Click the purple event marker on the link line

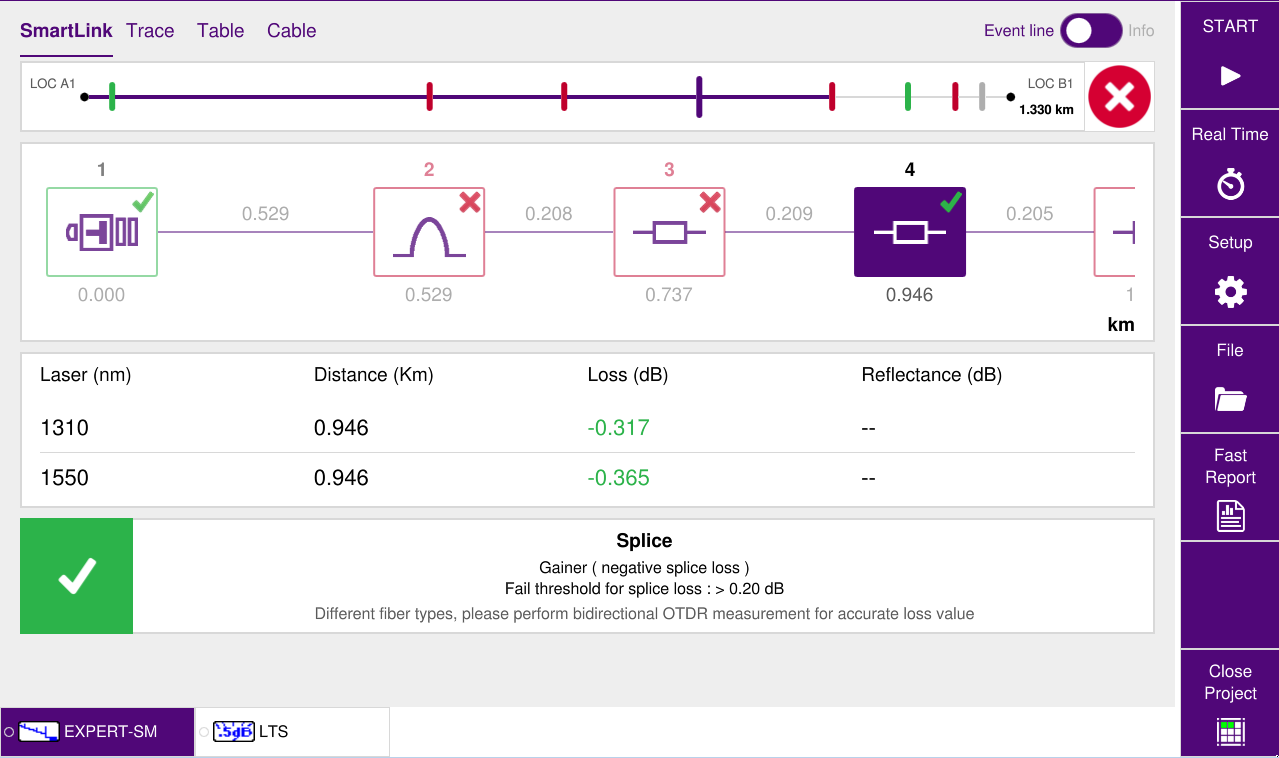pos(697,95)
